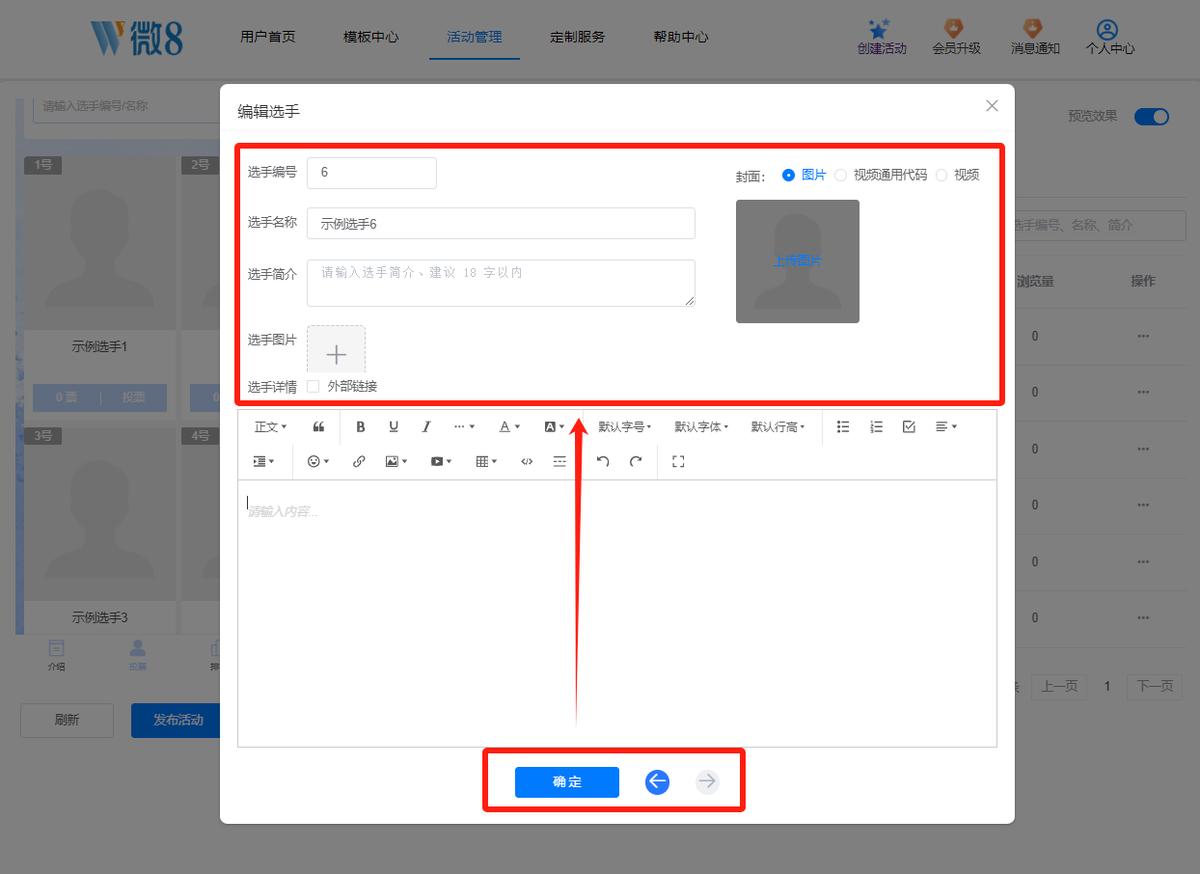The image size is (1200, 874).
Task: Redo the last edit
Action: (635, 461)
